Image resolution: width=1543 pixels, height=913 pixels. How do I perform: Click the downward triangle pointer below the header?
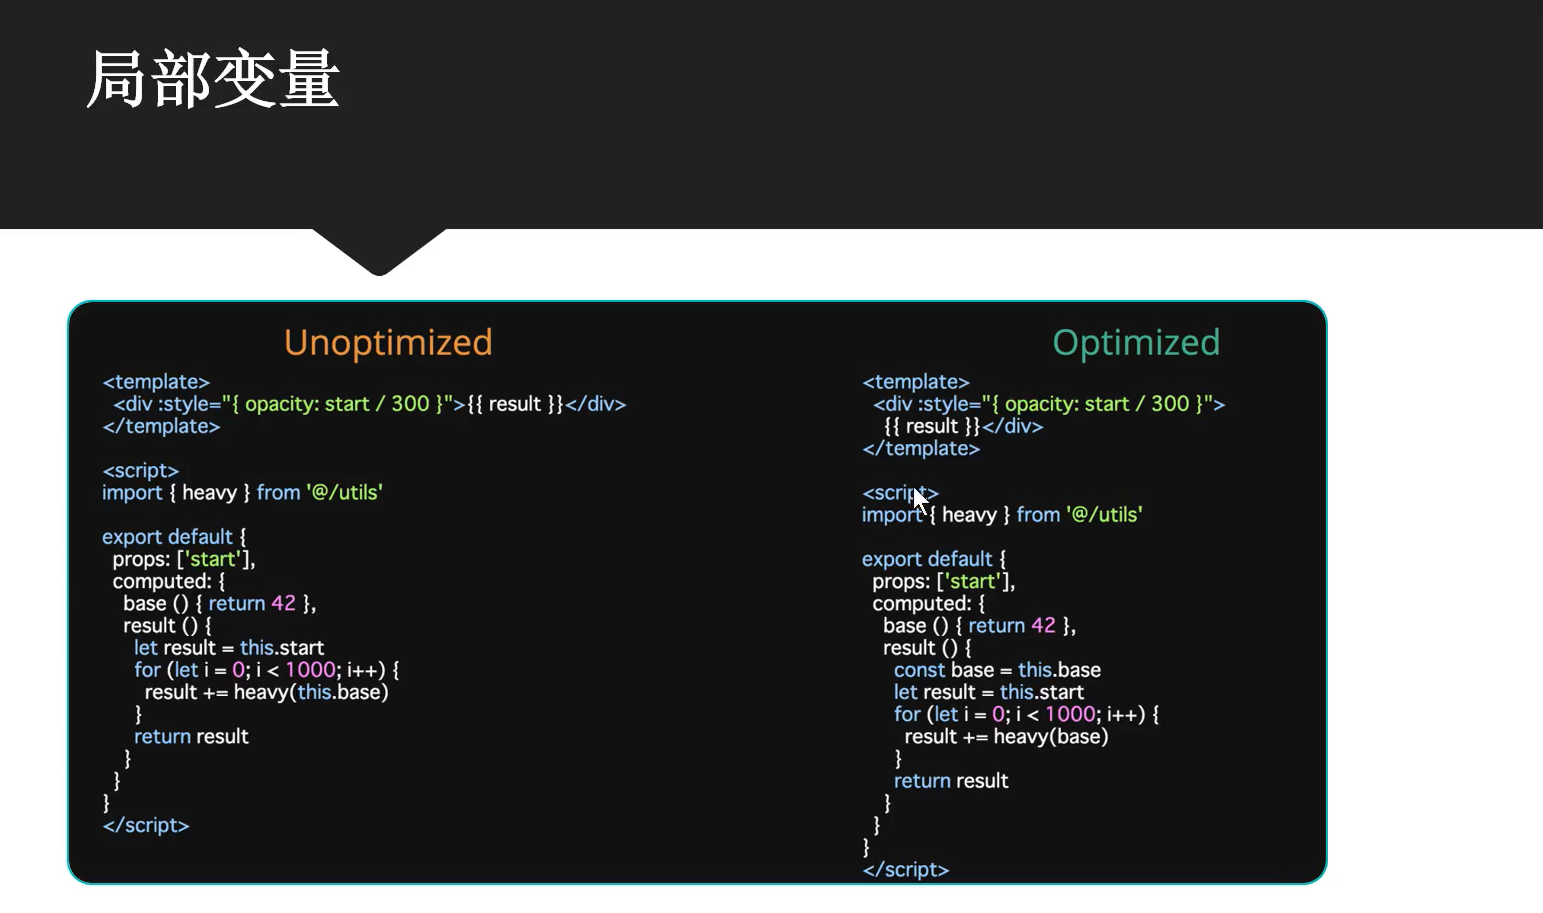[379, 252]
